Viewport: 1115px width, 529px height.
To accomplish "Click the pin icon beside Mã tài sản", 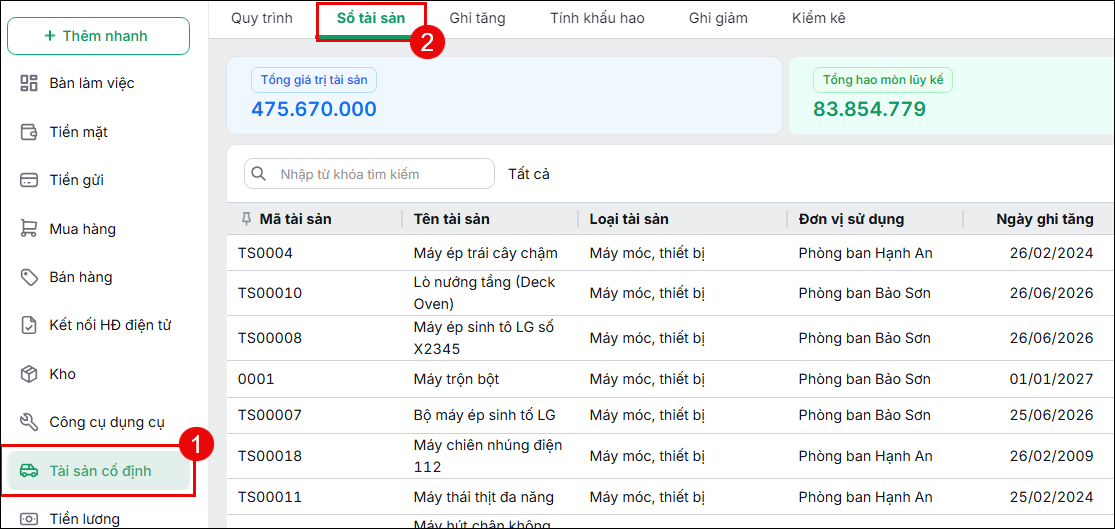I will (x=246, y=219).
